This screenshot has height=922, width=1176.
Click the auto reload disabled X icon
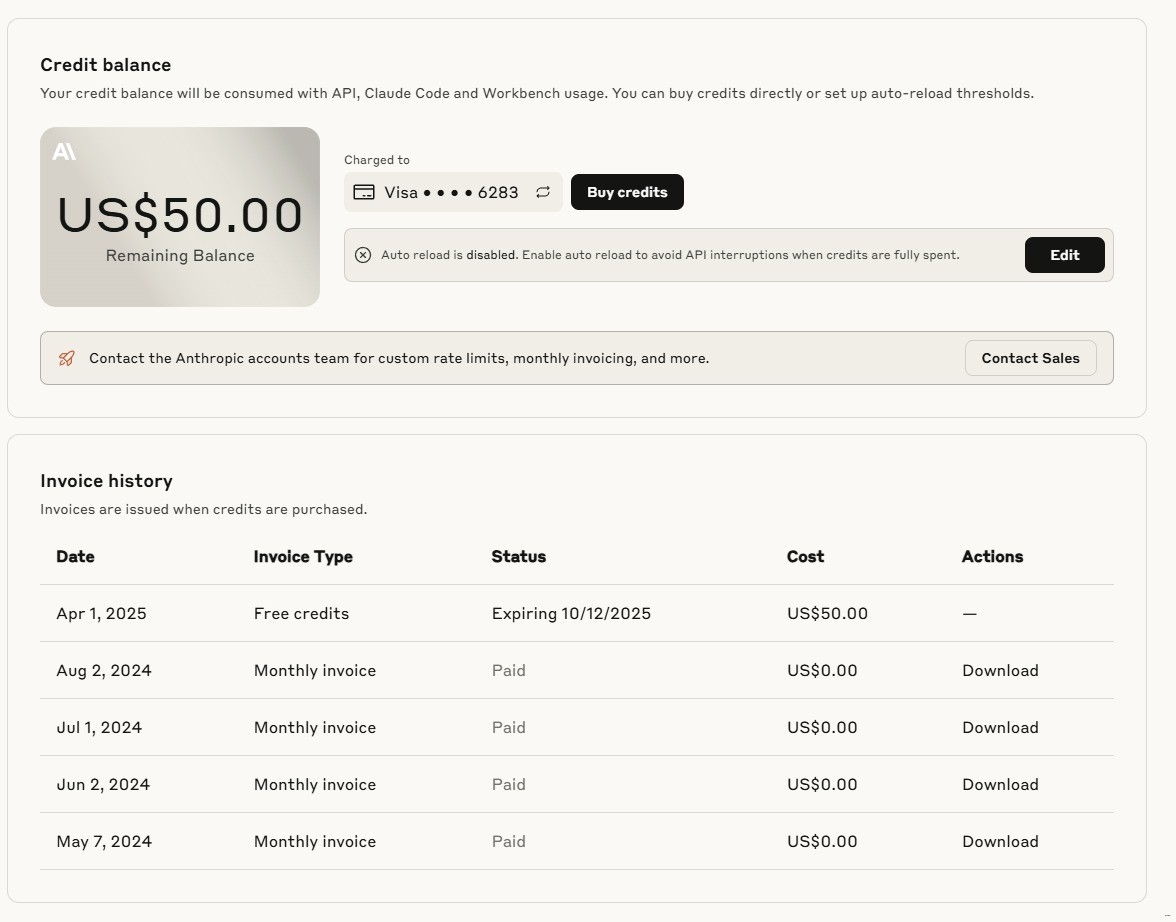coord(363,255)
